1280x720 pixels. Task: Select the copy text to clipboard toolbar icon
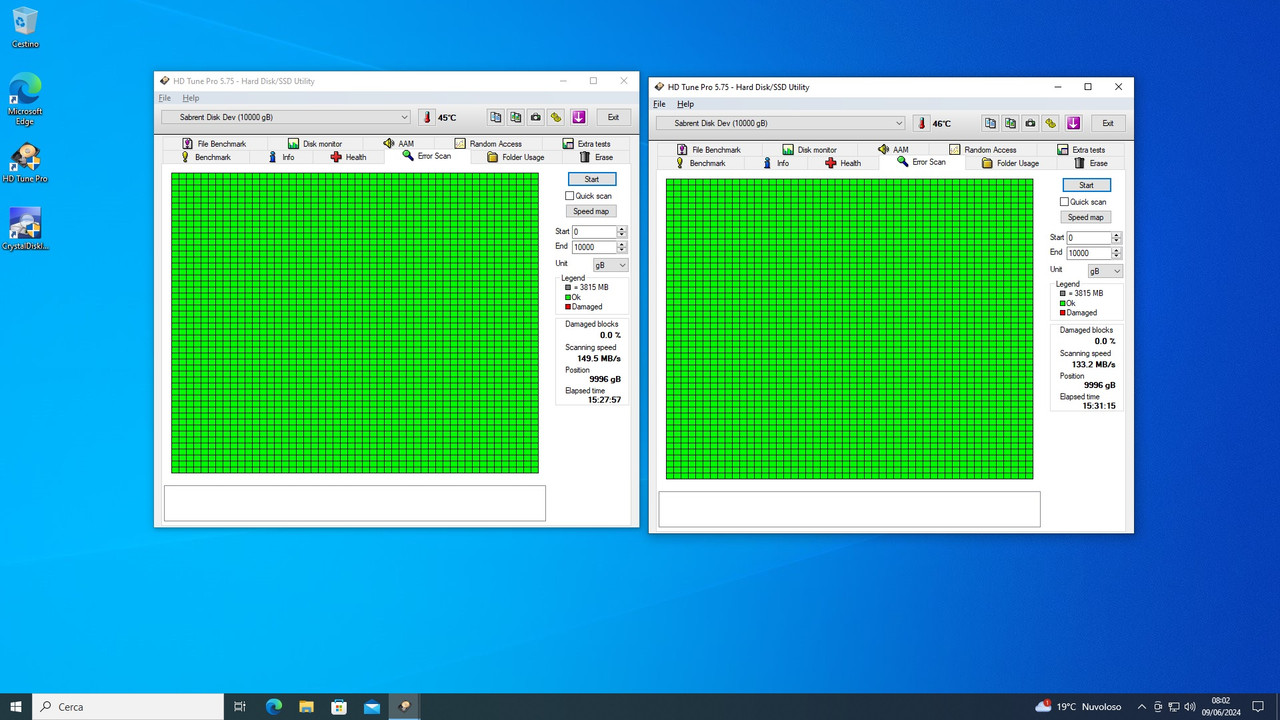[495, 117]
